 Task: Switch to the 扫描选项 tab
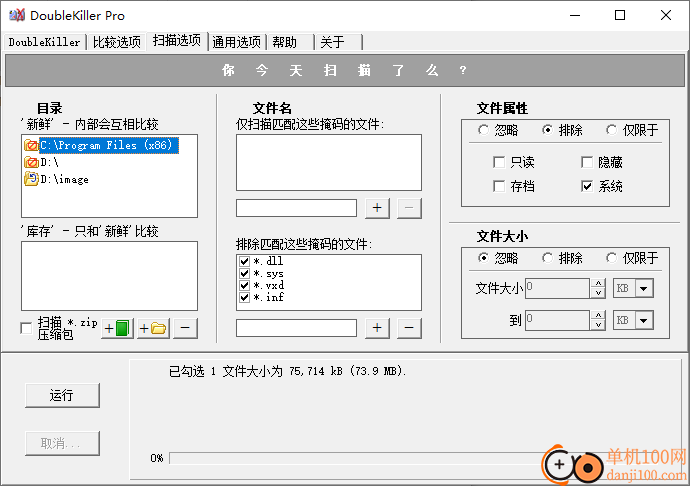tap(177, 41)
